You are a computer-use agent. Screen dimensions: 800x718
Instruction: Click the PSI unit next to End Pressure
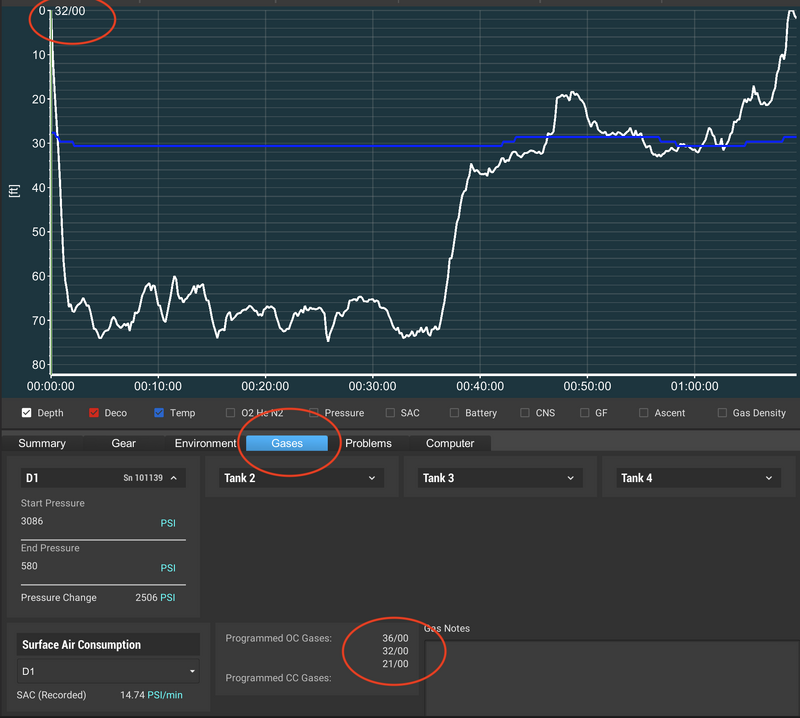click(x=168, y=568)
